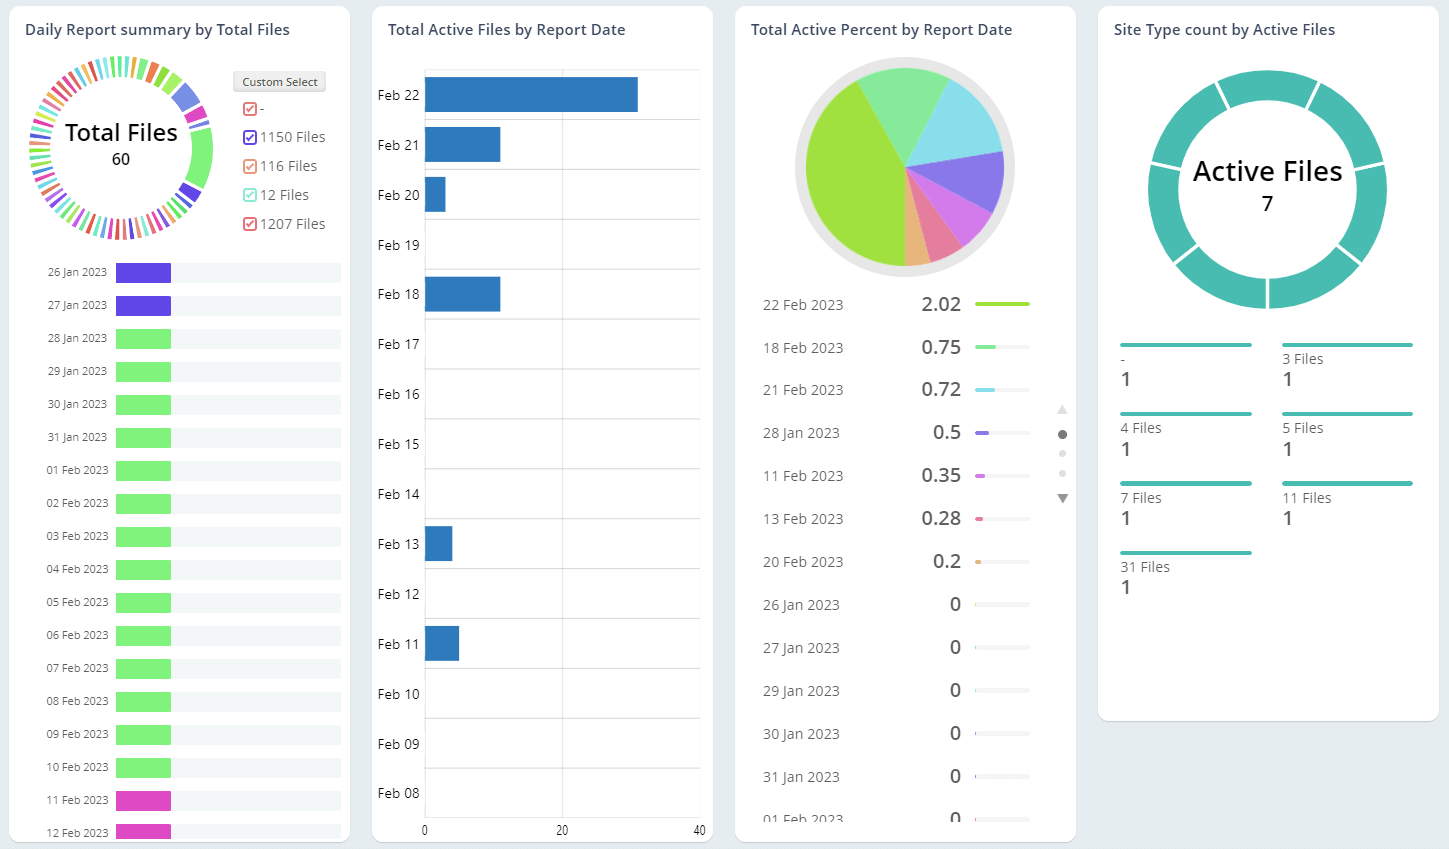
Task: Click the "Total Active Files by Report Date" heading
Action: 506,30
